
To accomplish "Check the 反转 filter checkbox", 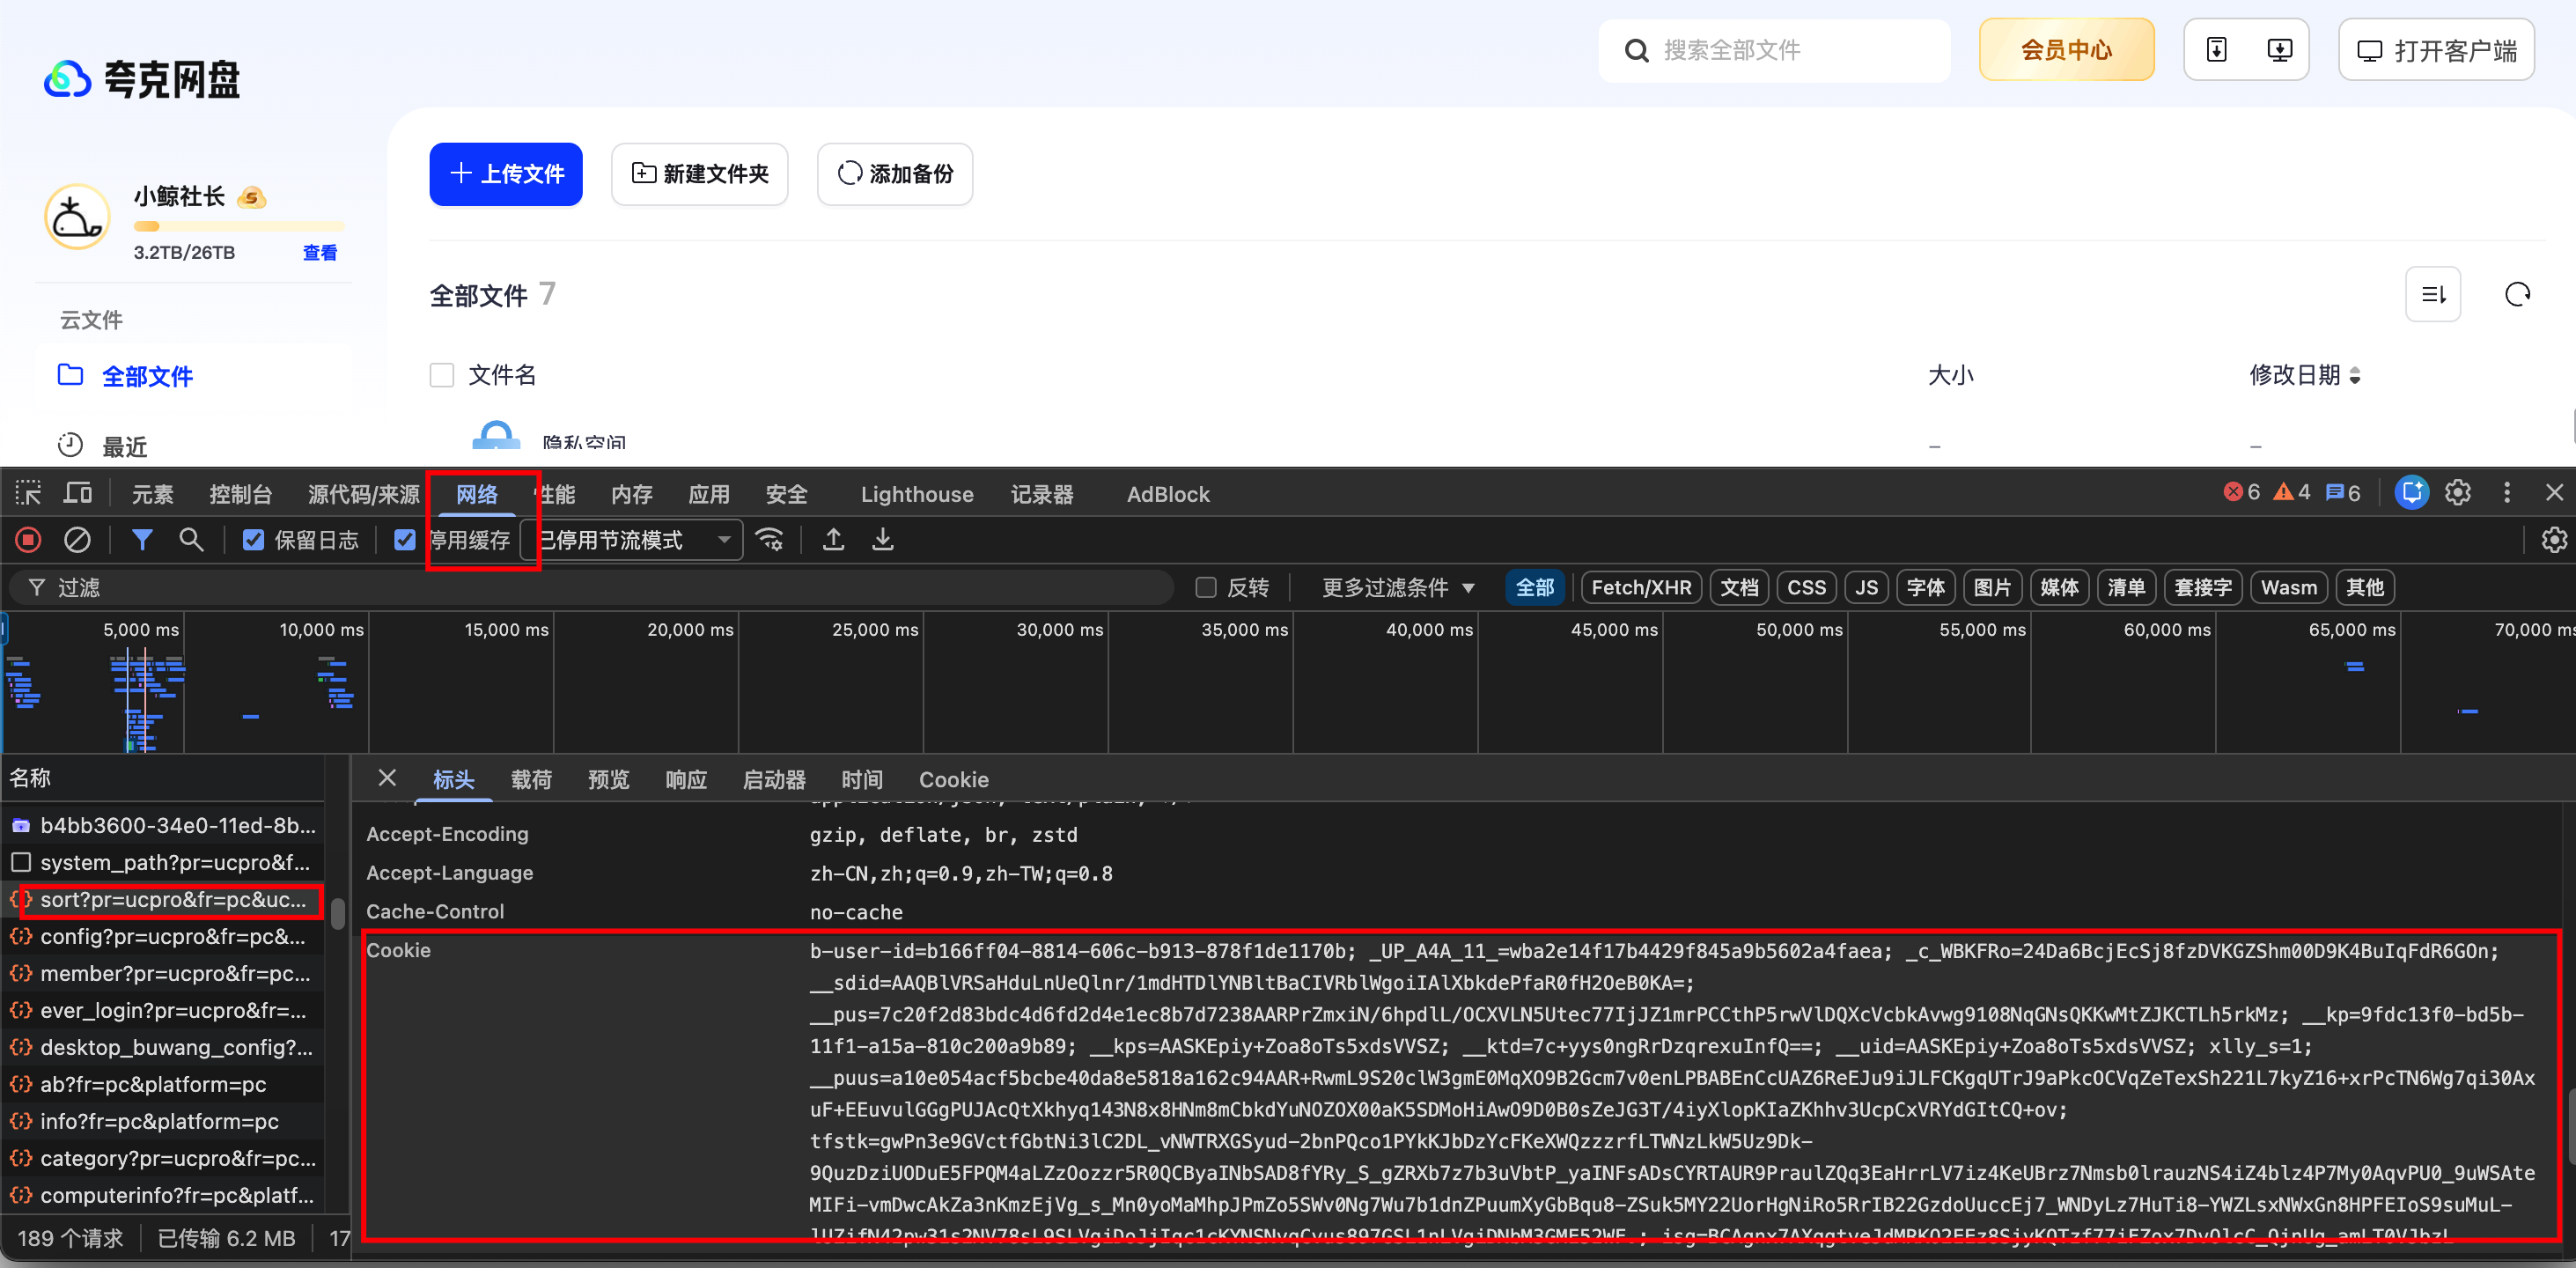I will coord(1206,588).
